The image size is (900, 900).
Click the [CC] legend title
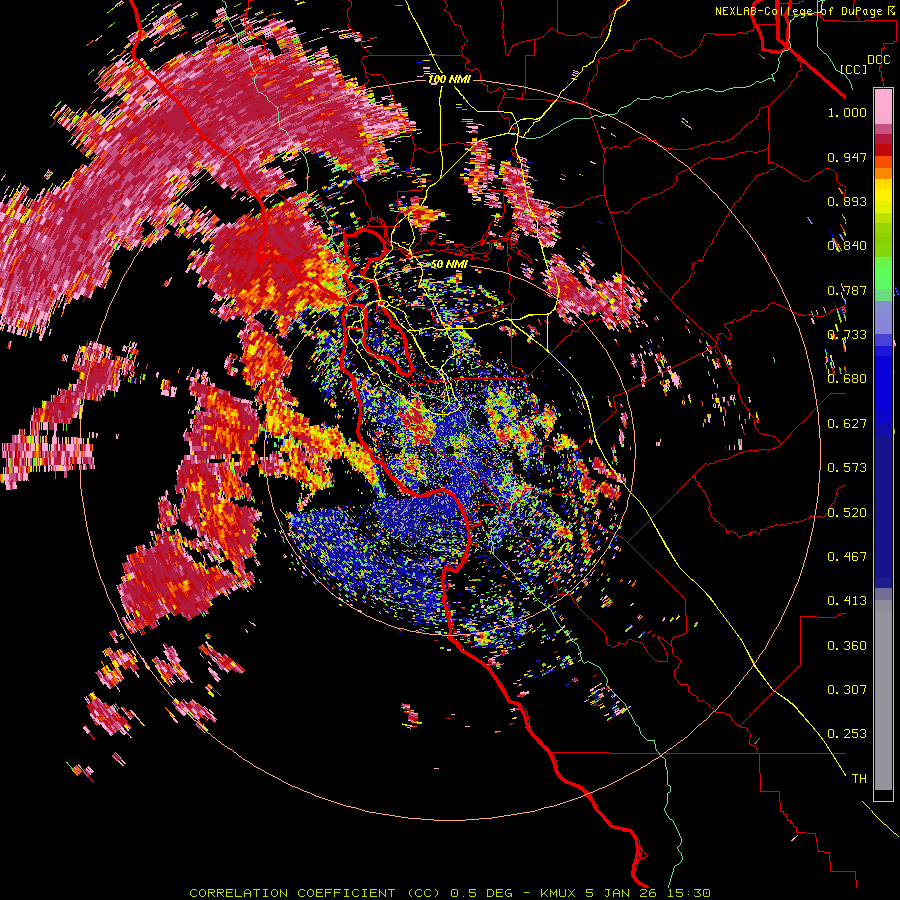pos(853,69)
